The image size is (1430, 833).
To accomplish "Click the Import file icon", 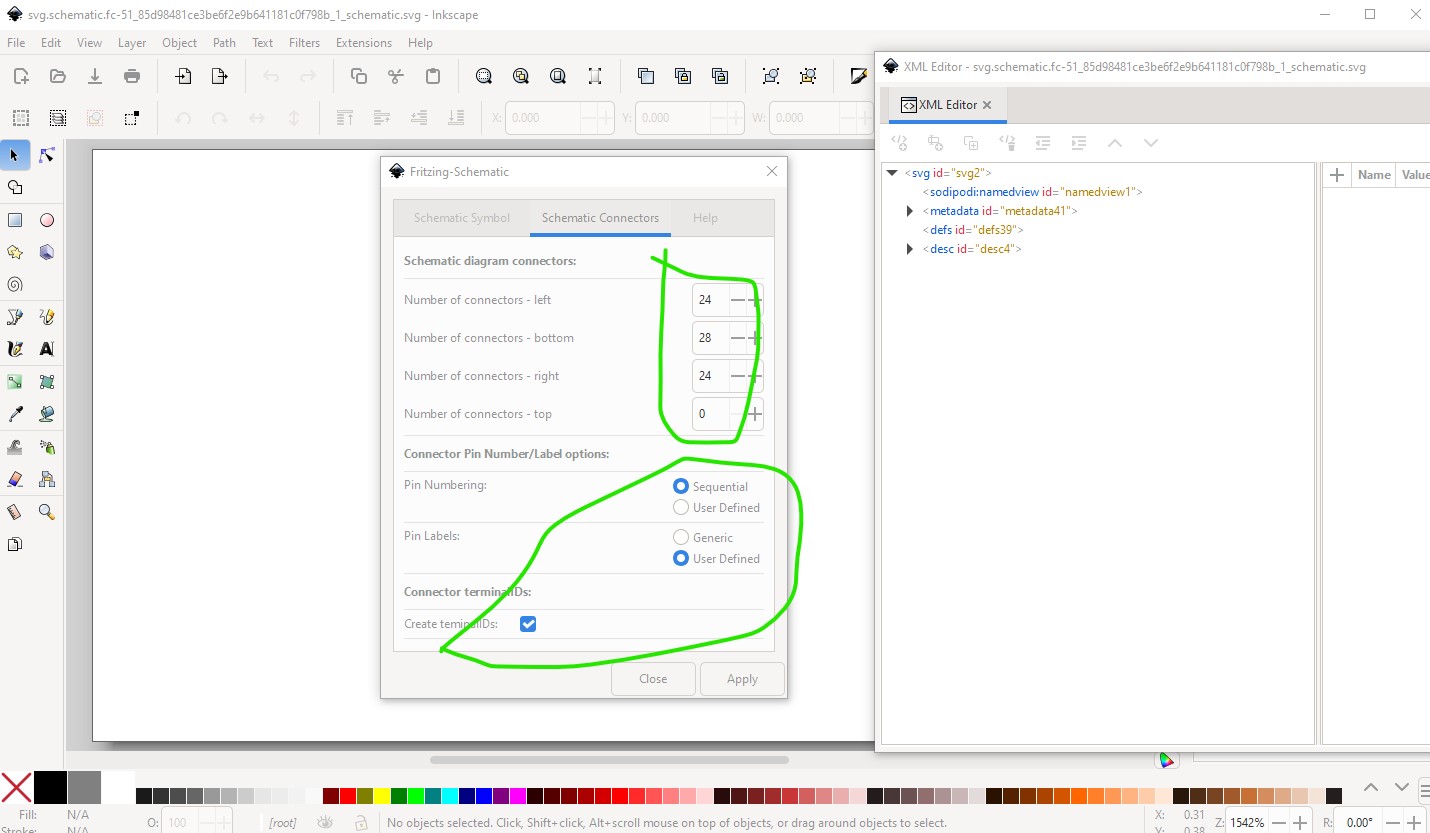I will [183, 76].
